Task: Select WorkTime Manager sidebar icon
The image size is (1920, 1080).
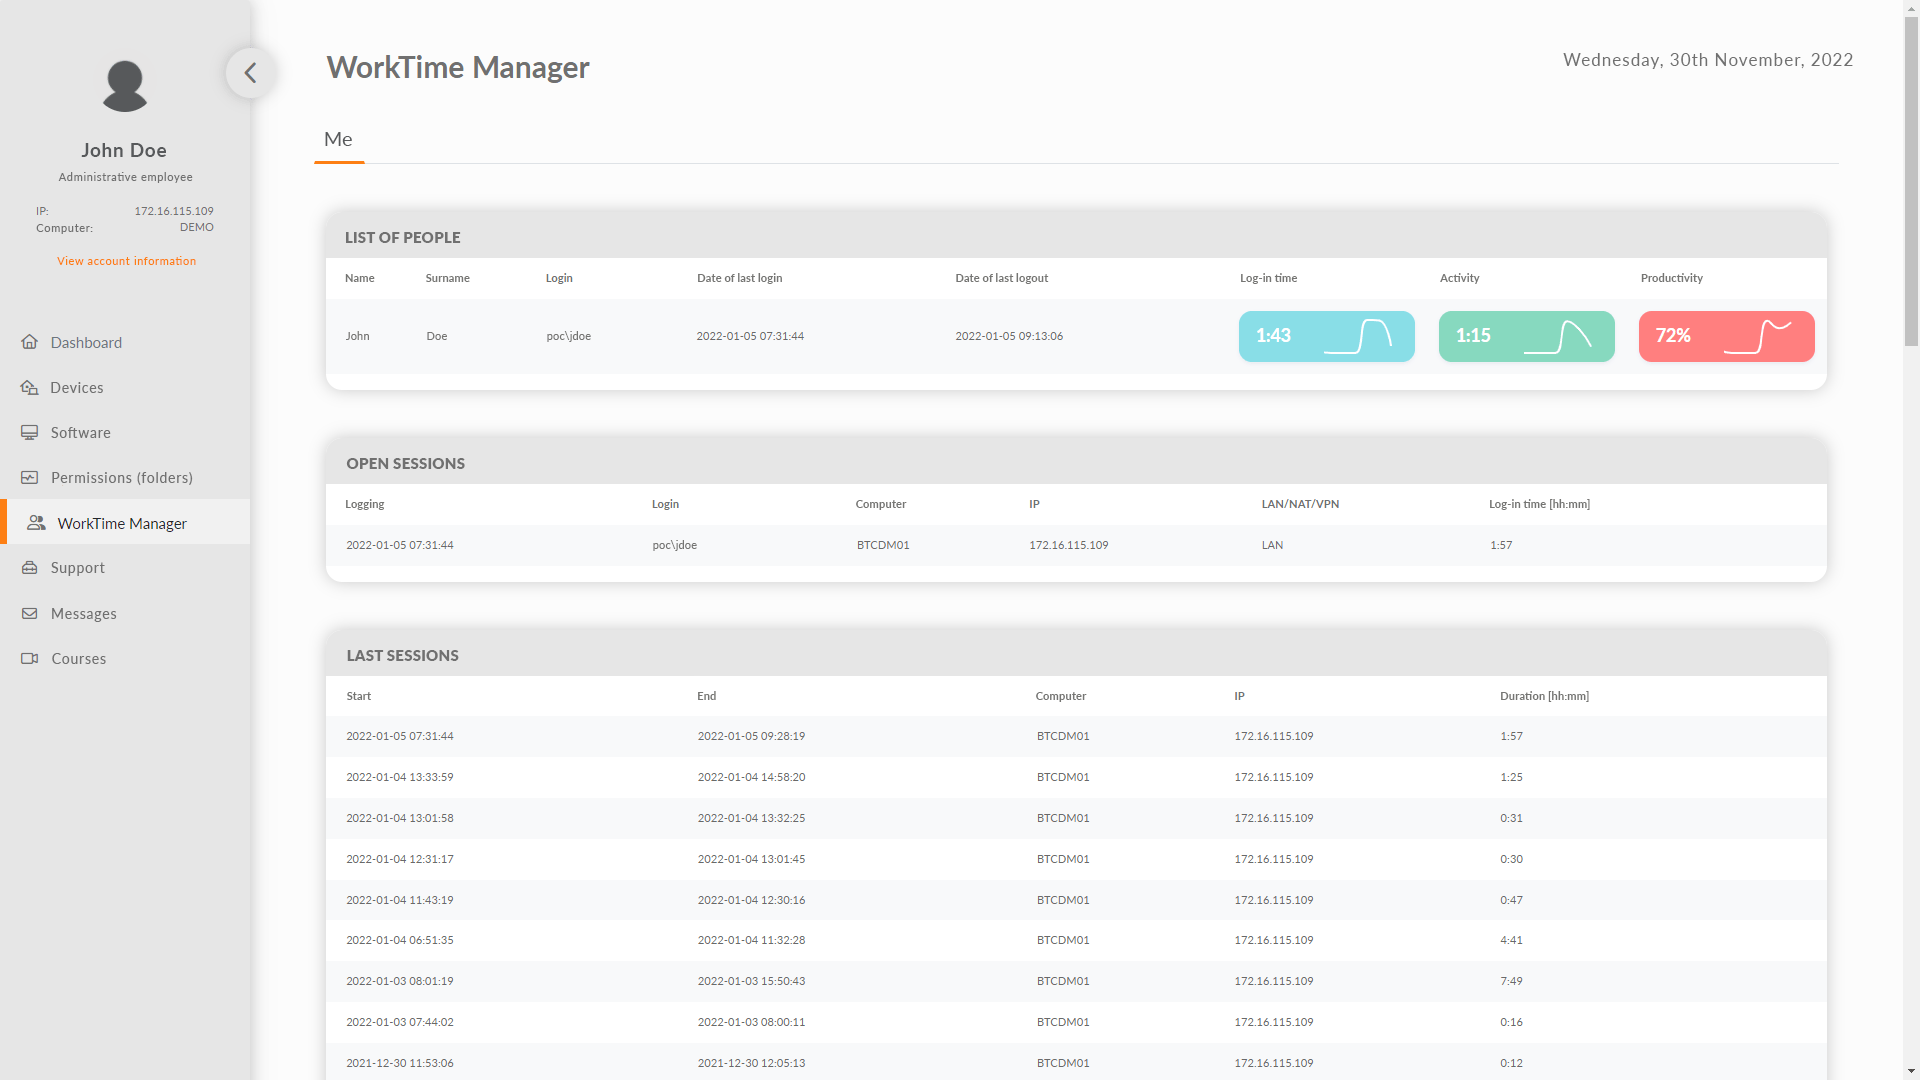Action: 36,521
